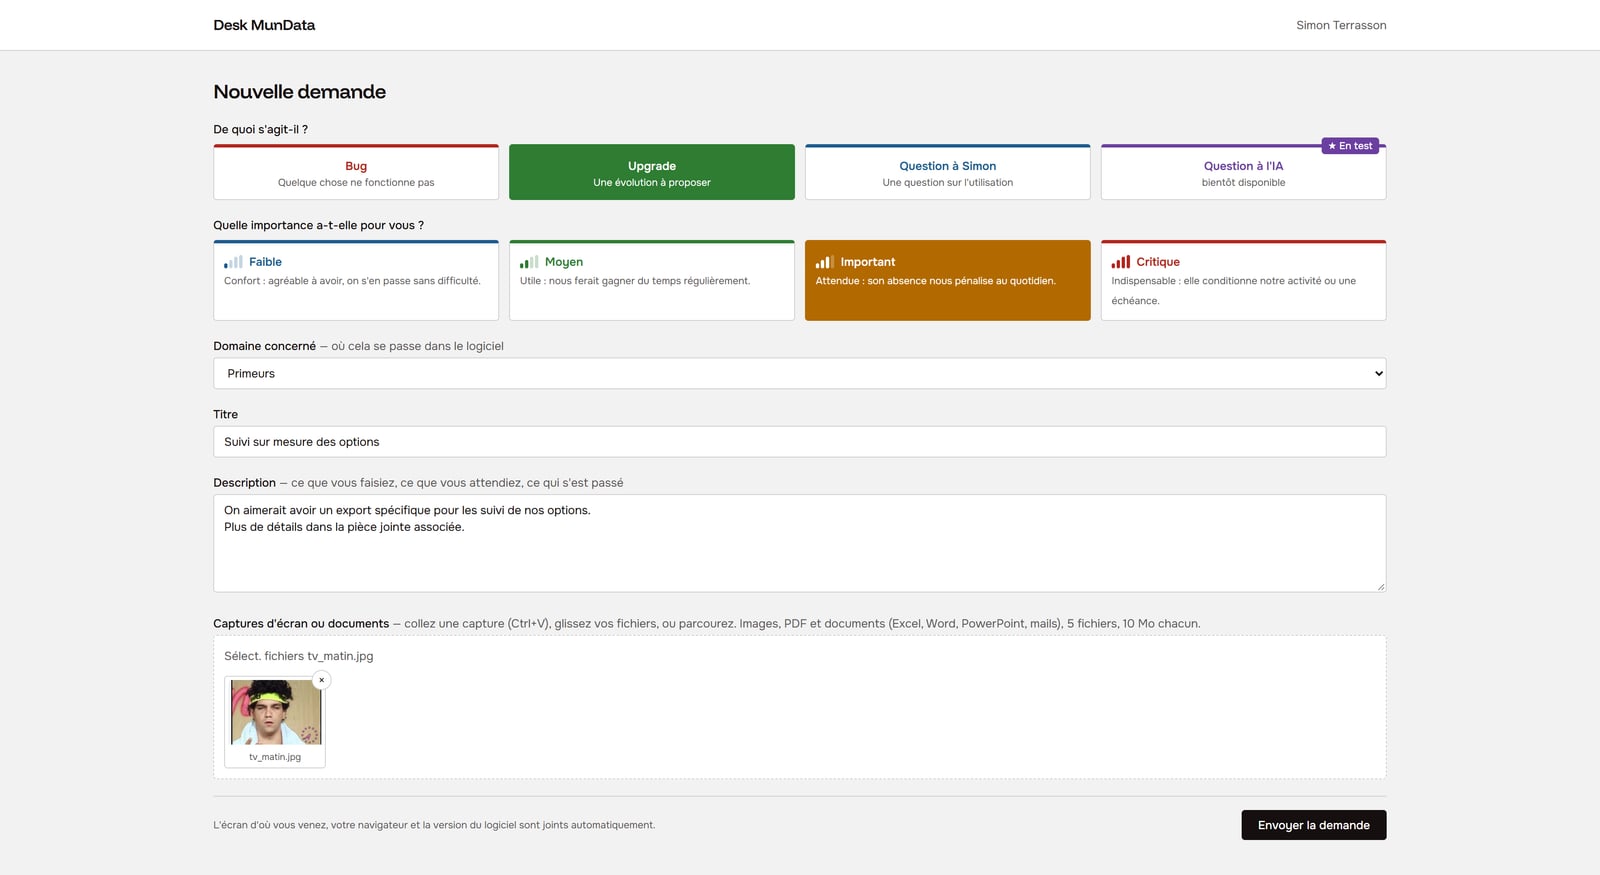The height and width of the screenshot is (875, 1600).
Task: Click the Nouvelle demande heading
Action: pyautogui.click(x=300, y=92)
